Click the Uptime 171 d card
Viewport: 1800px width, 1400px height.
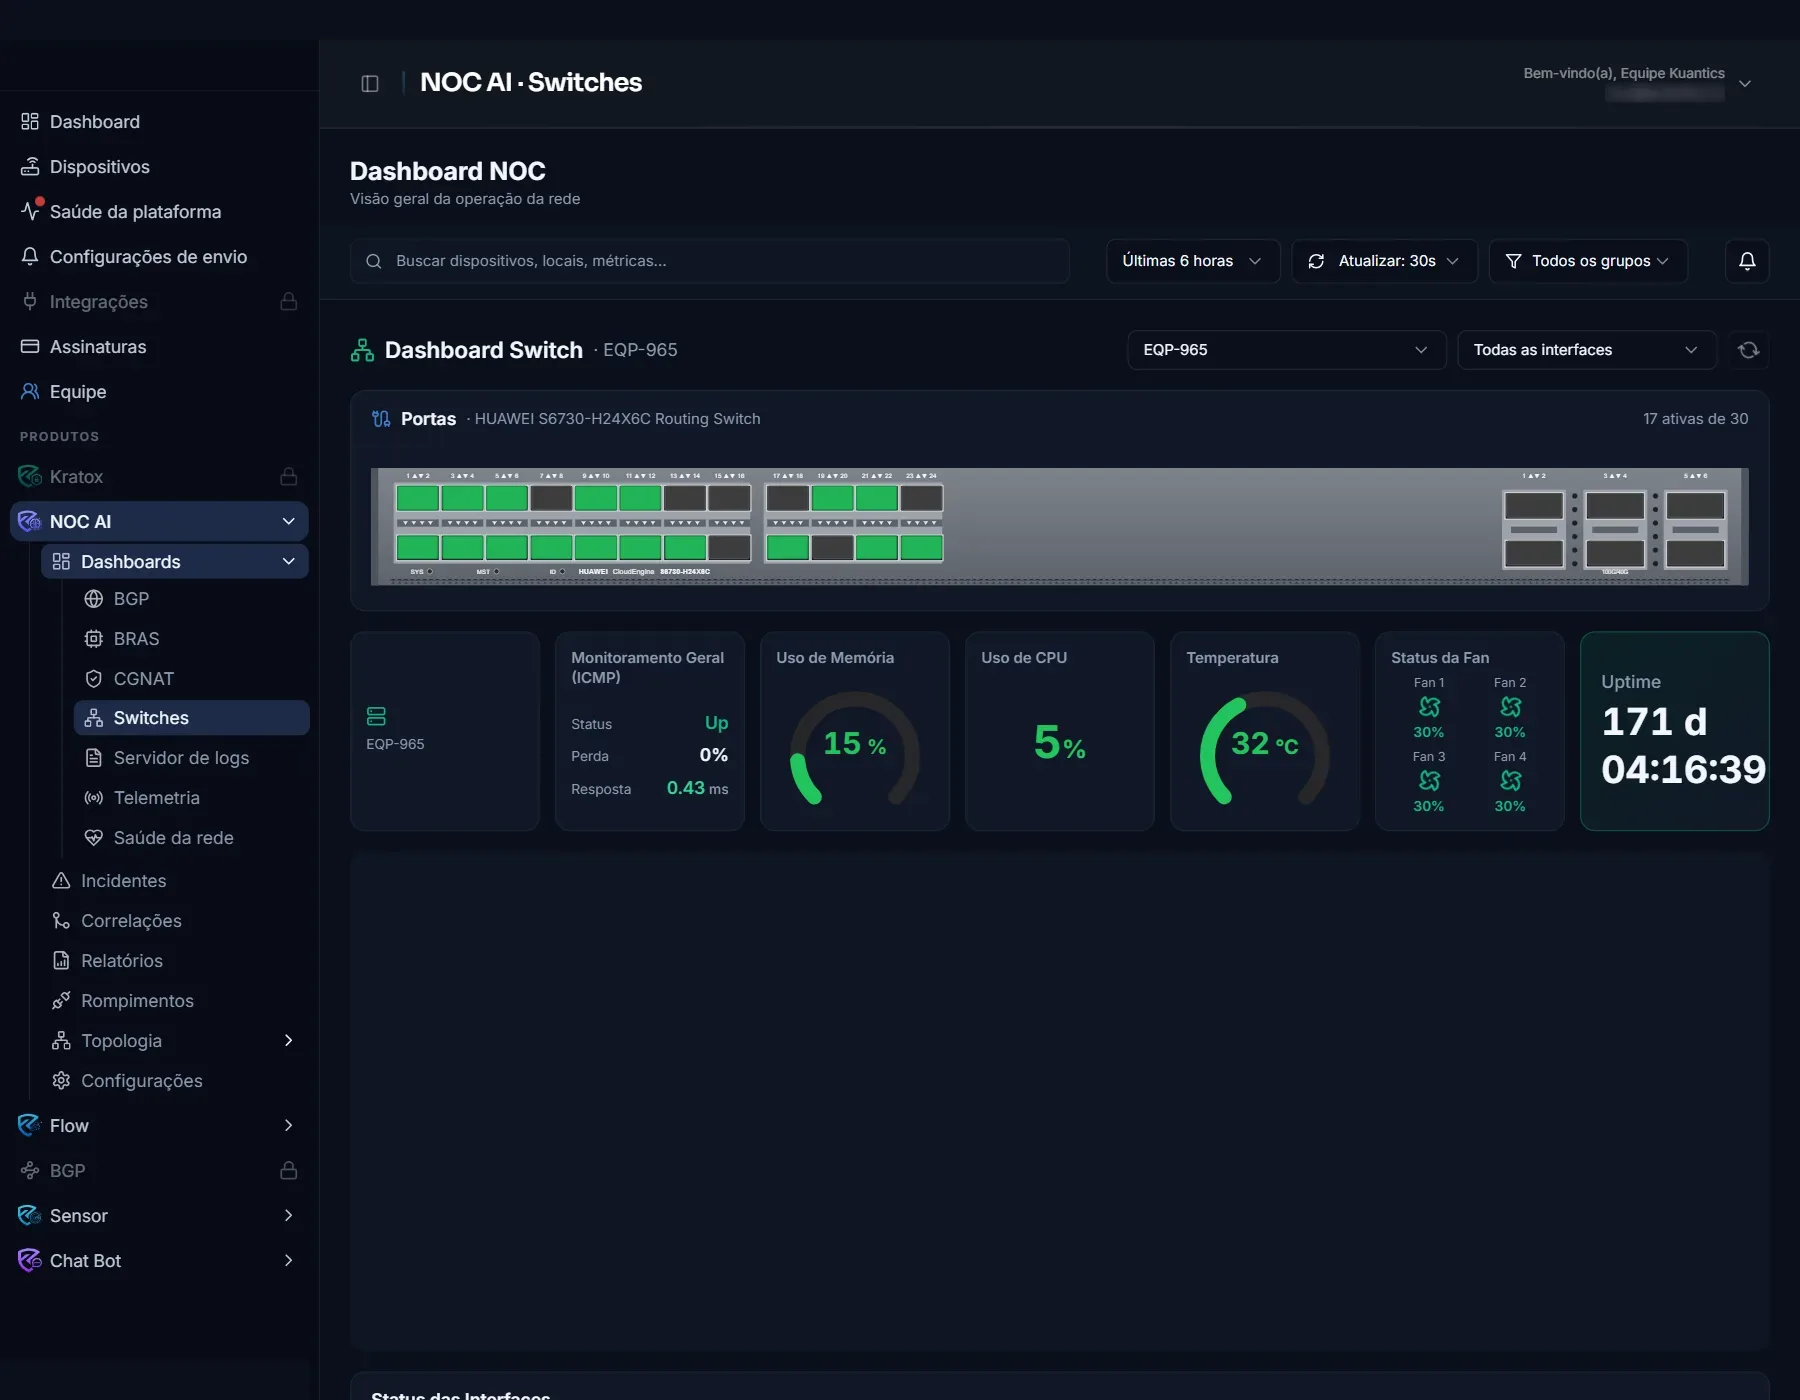pos(1675,731)
